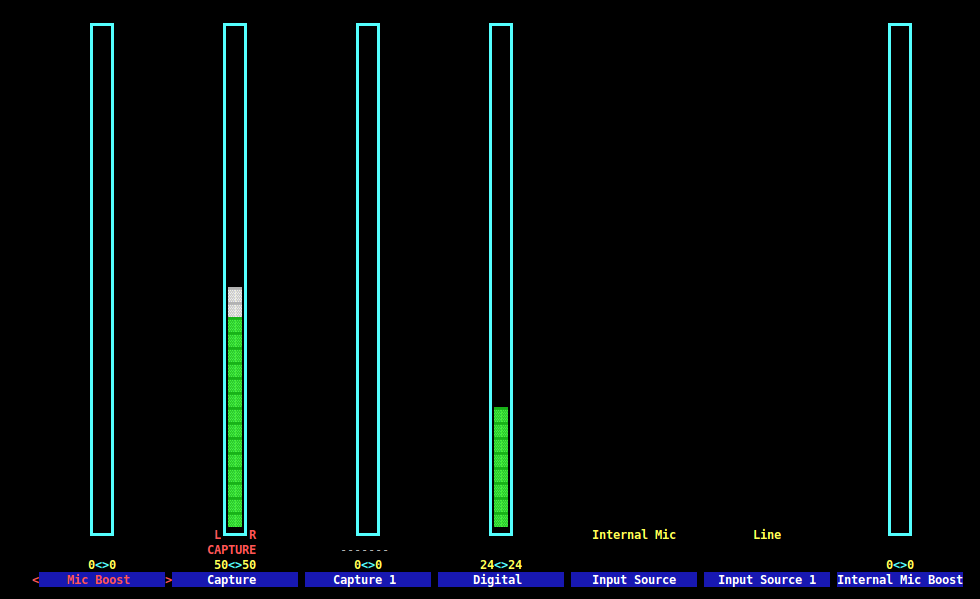980x599 pixels.
Task: Click the left red arrow beside Mic Boost
Action: 36,580
